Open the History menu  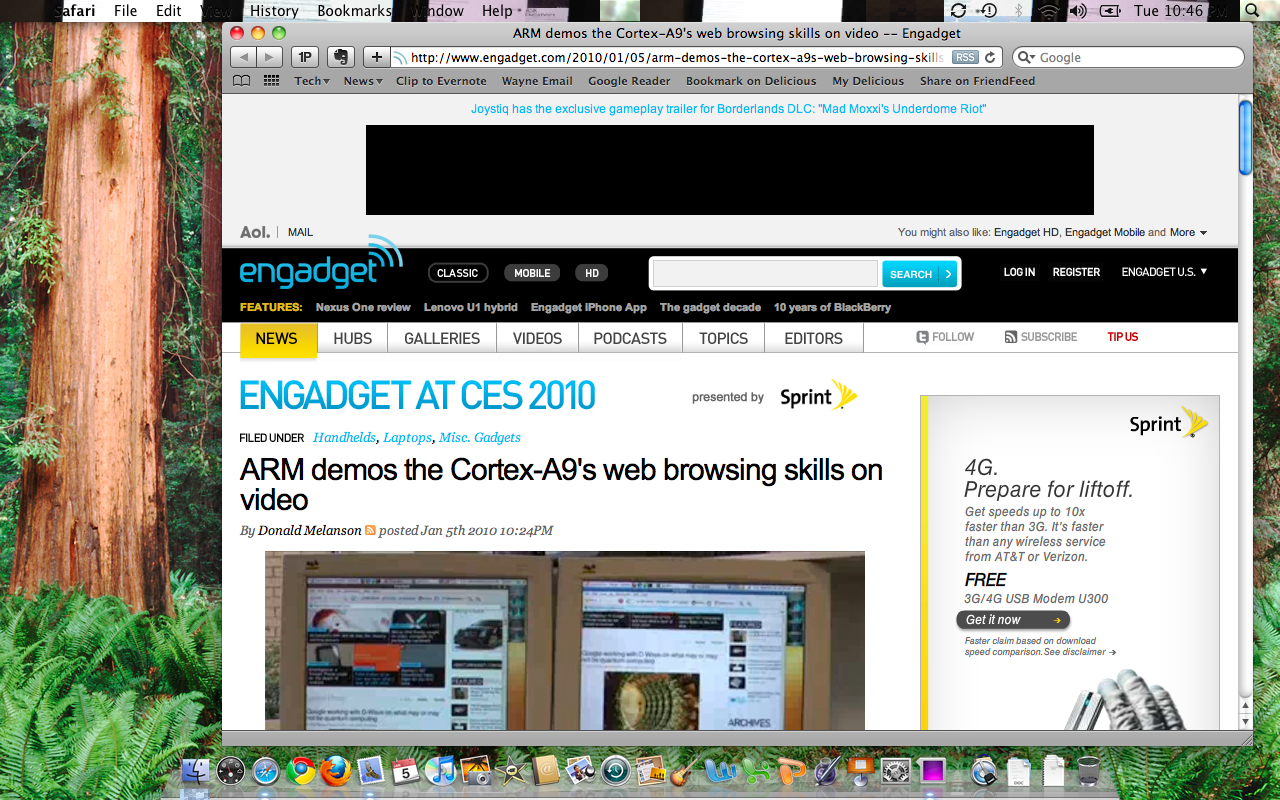(x=274, y=11)
